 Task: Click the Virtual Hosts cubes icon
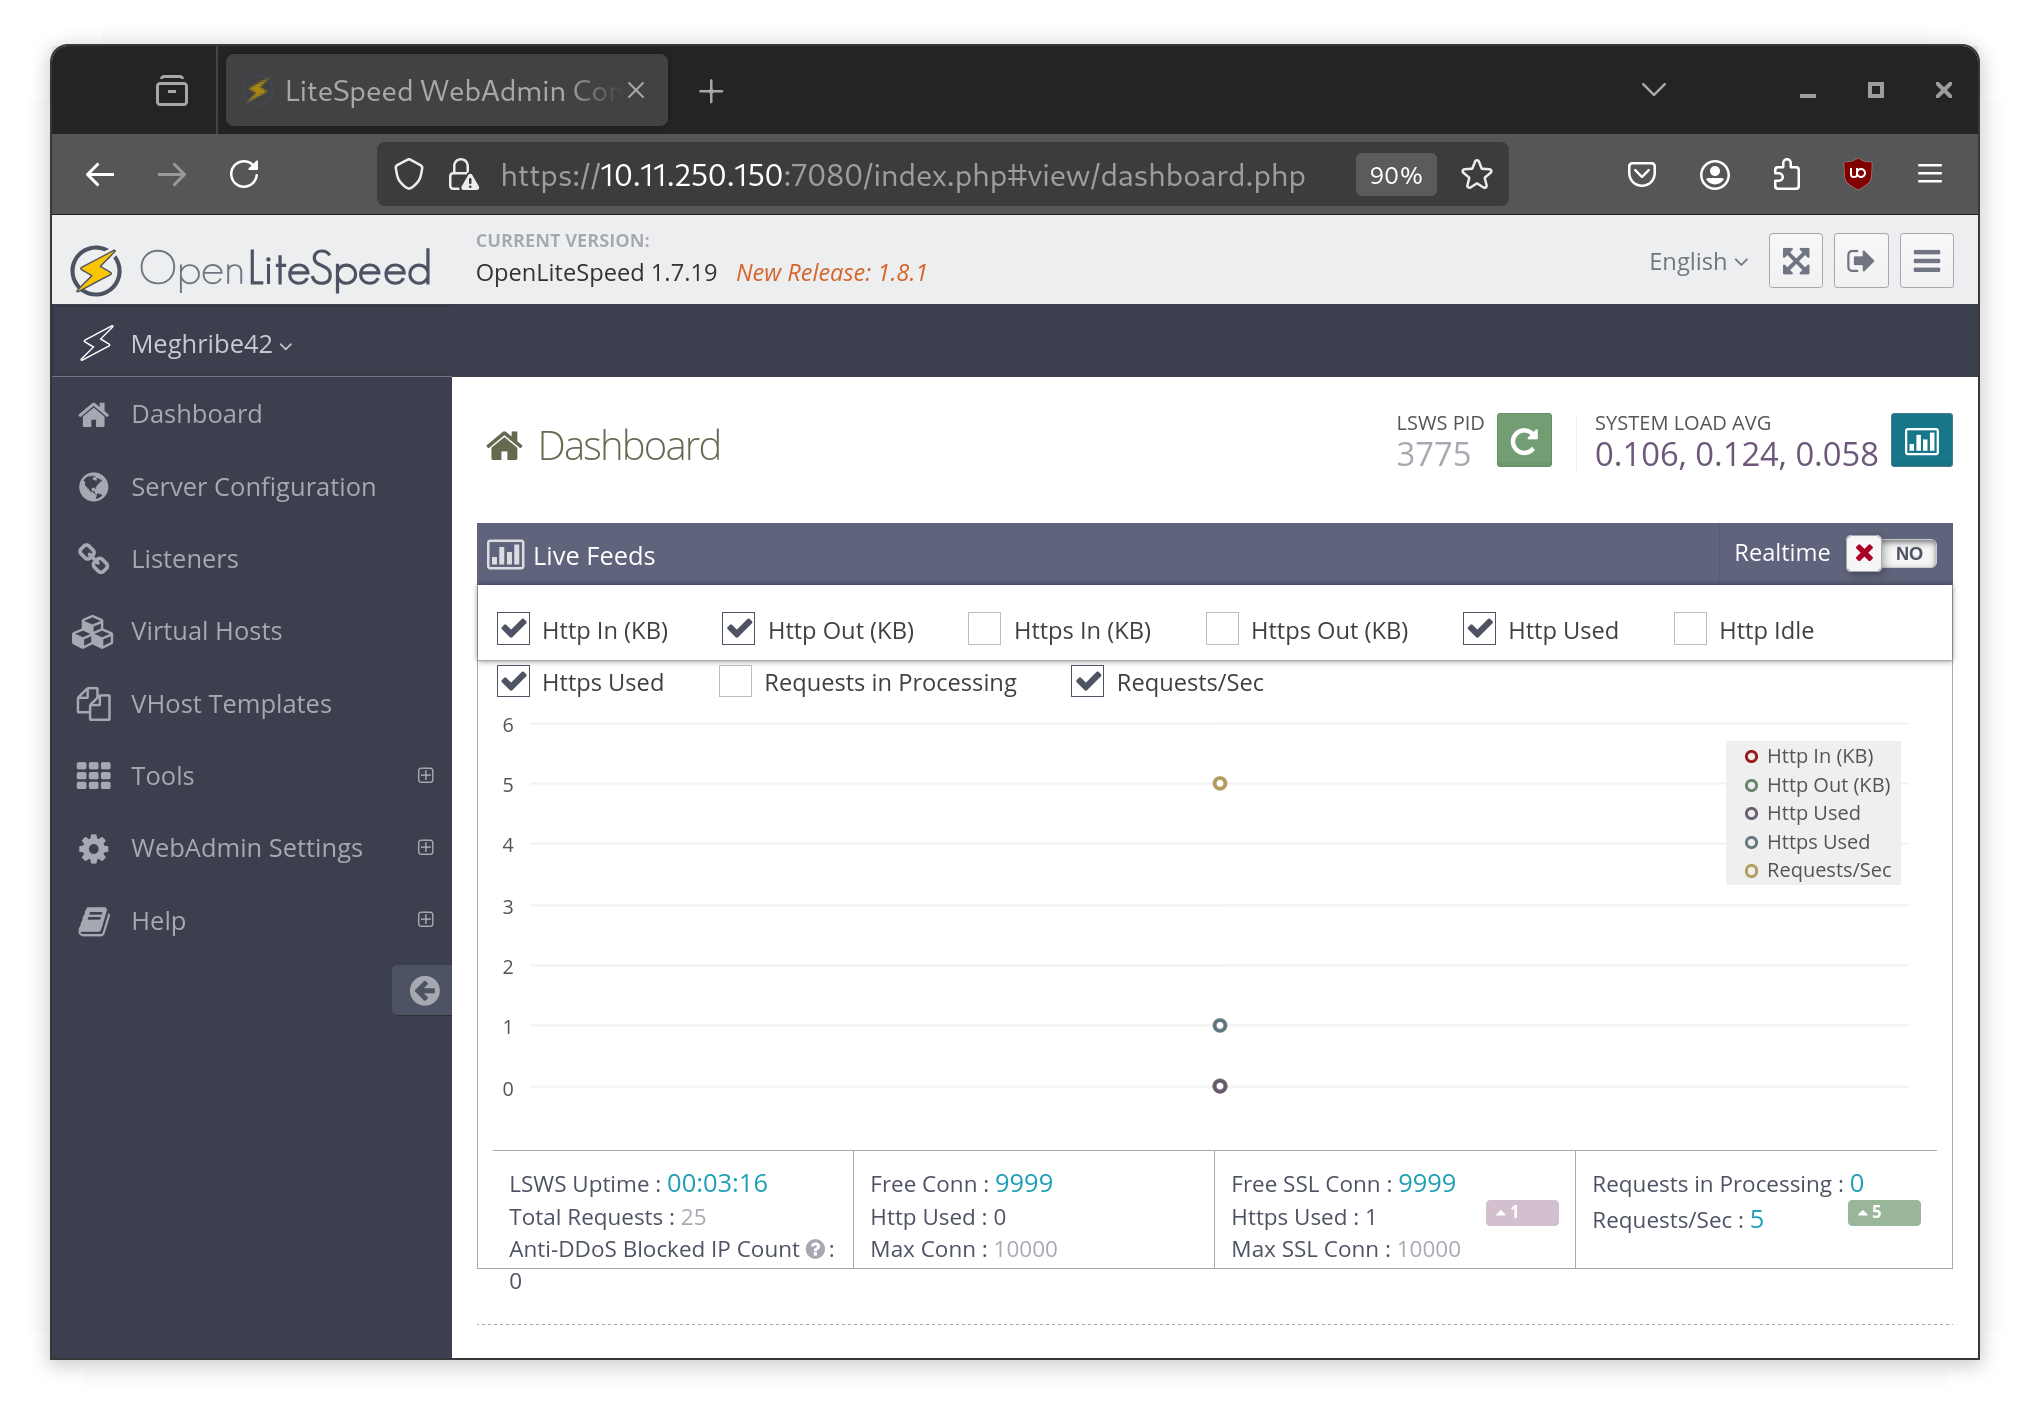pyautogui.click(x=93, y=631)
